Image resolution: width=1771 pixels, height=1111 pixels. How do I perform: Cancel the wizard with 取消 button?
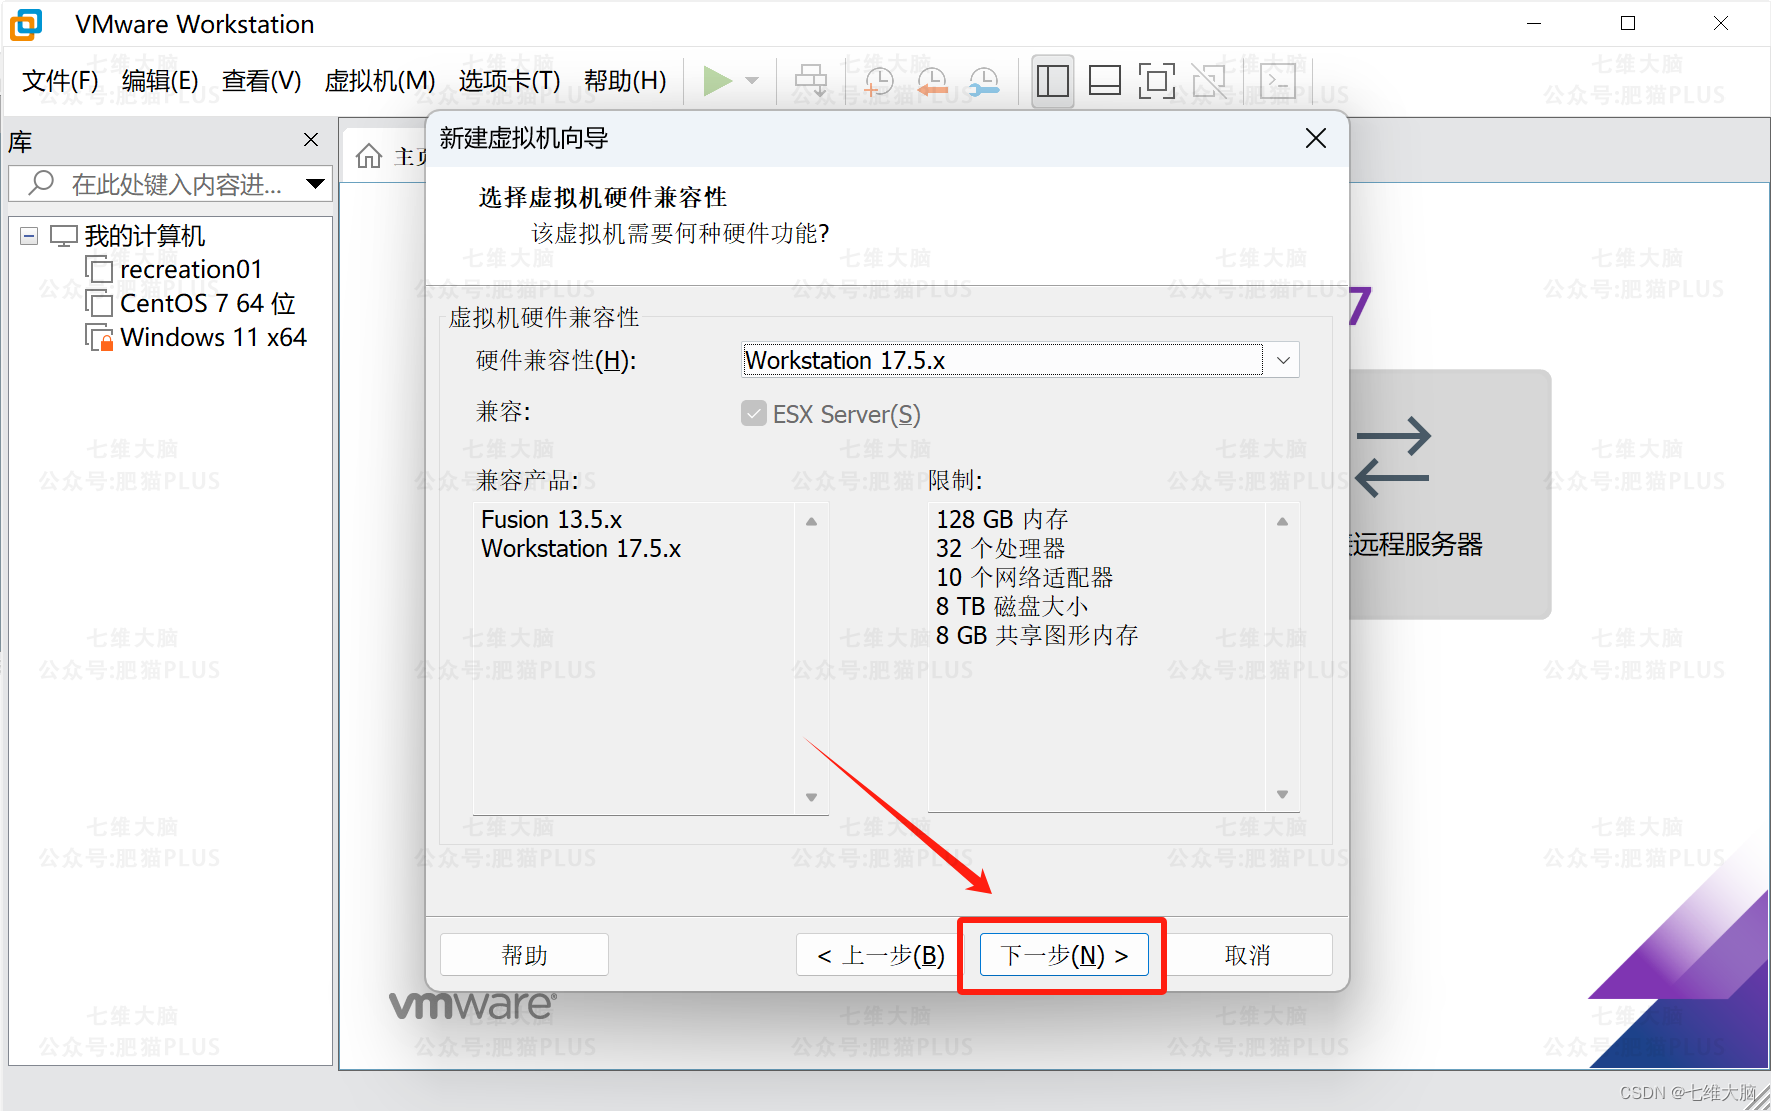pos(1248,955)
